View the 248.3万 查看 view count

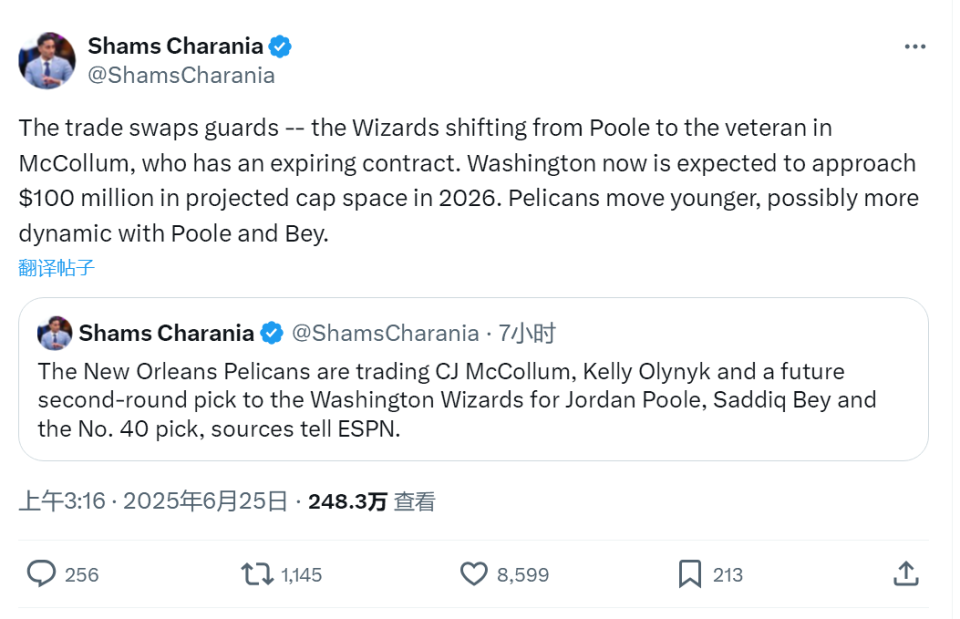point(371,501)
